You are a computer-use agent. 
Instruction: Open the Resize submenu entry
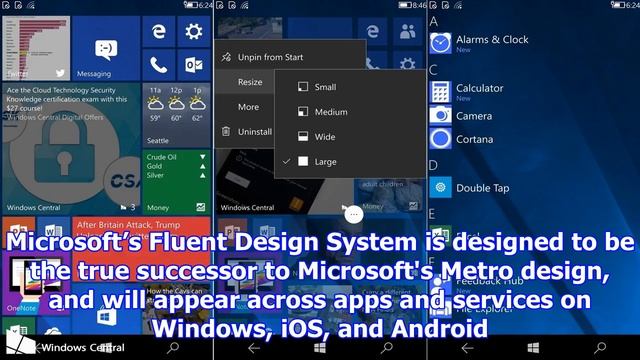244,82
